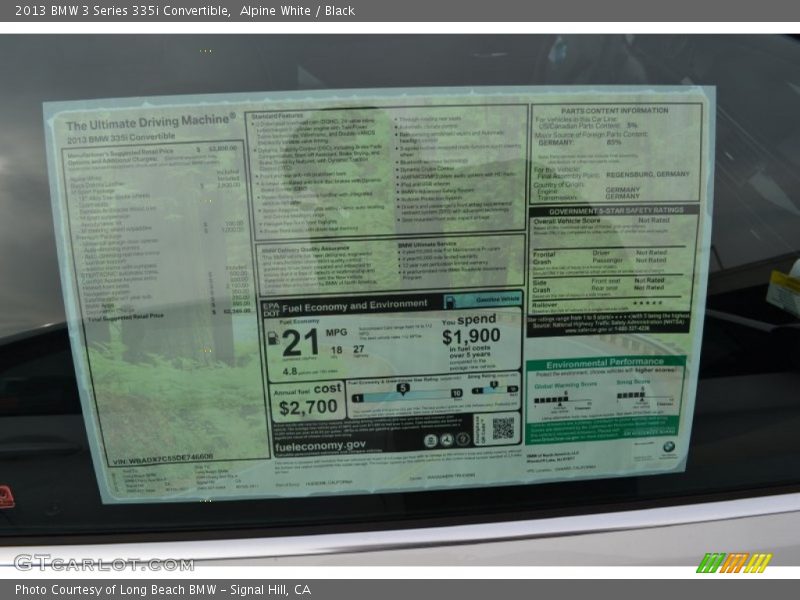Viewport: 800px width, 600px height.
Task: Click The Ultimate Driving Machine heading
Action: pyautogui.click(x=151, y=123)
